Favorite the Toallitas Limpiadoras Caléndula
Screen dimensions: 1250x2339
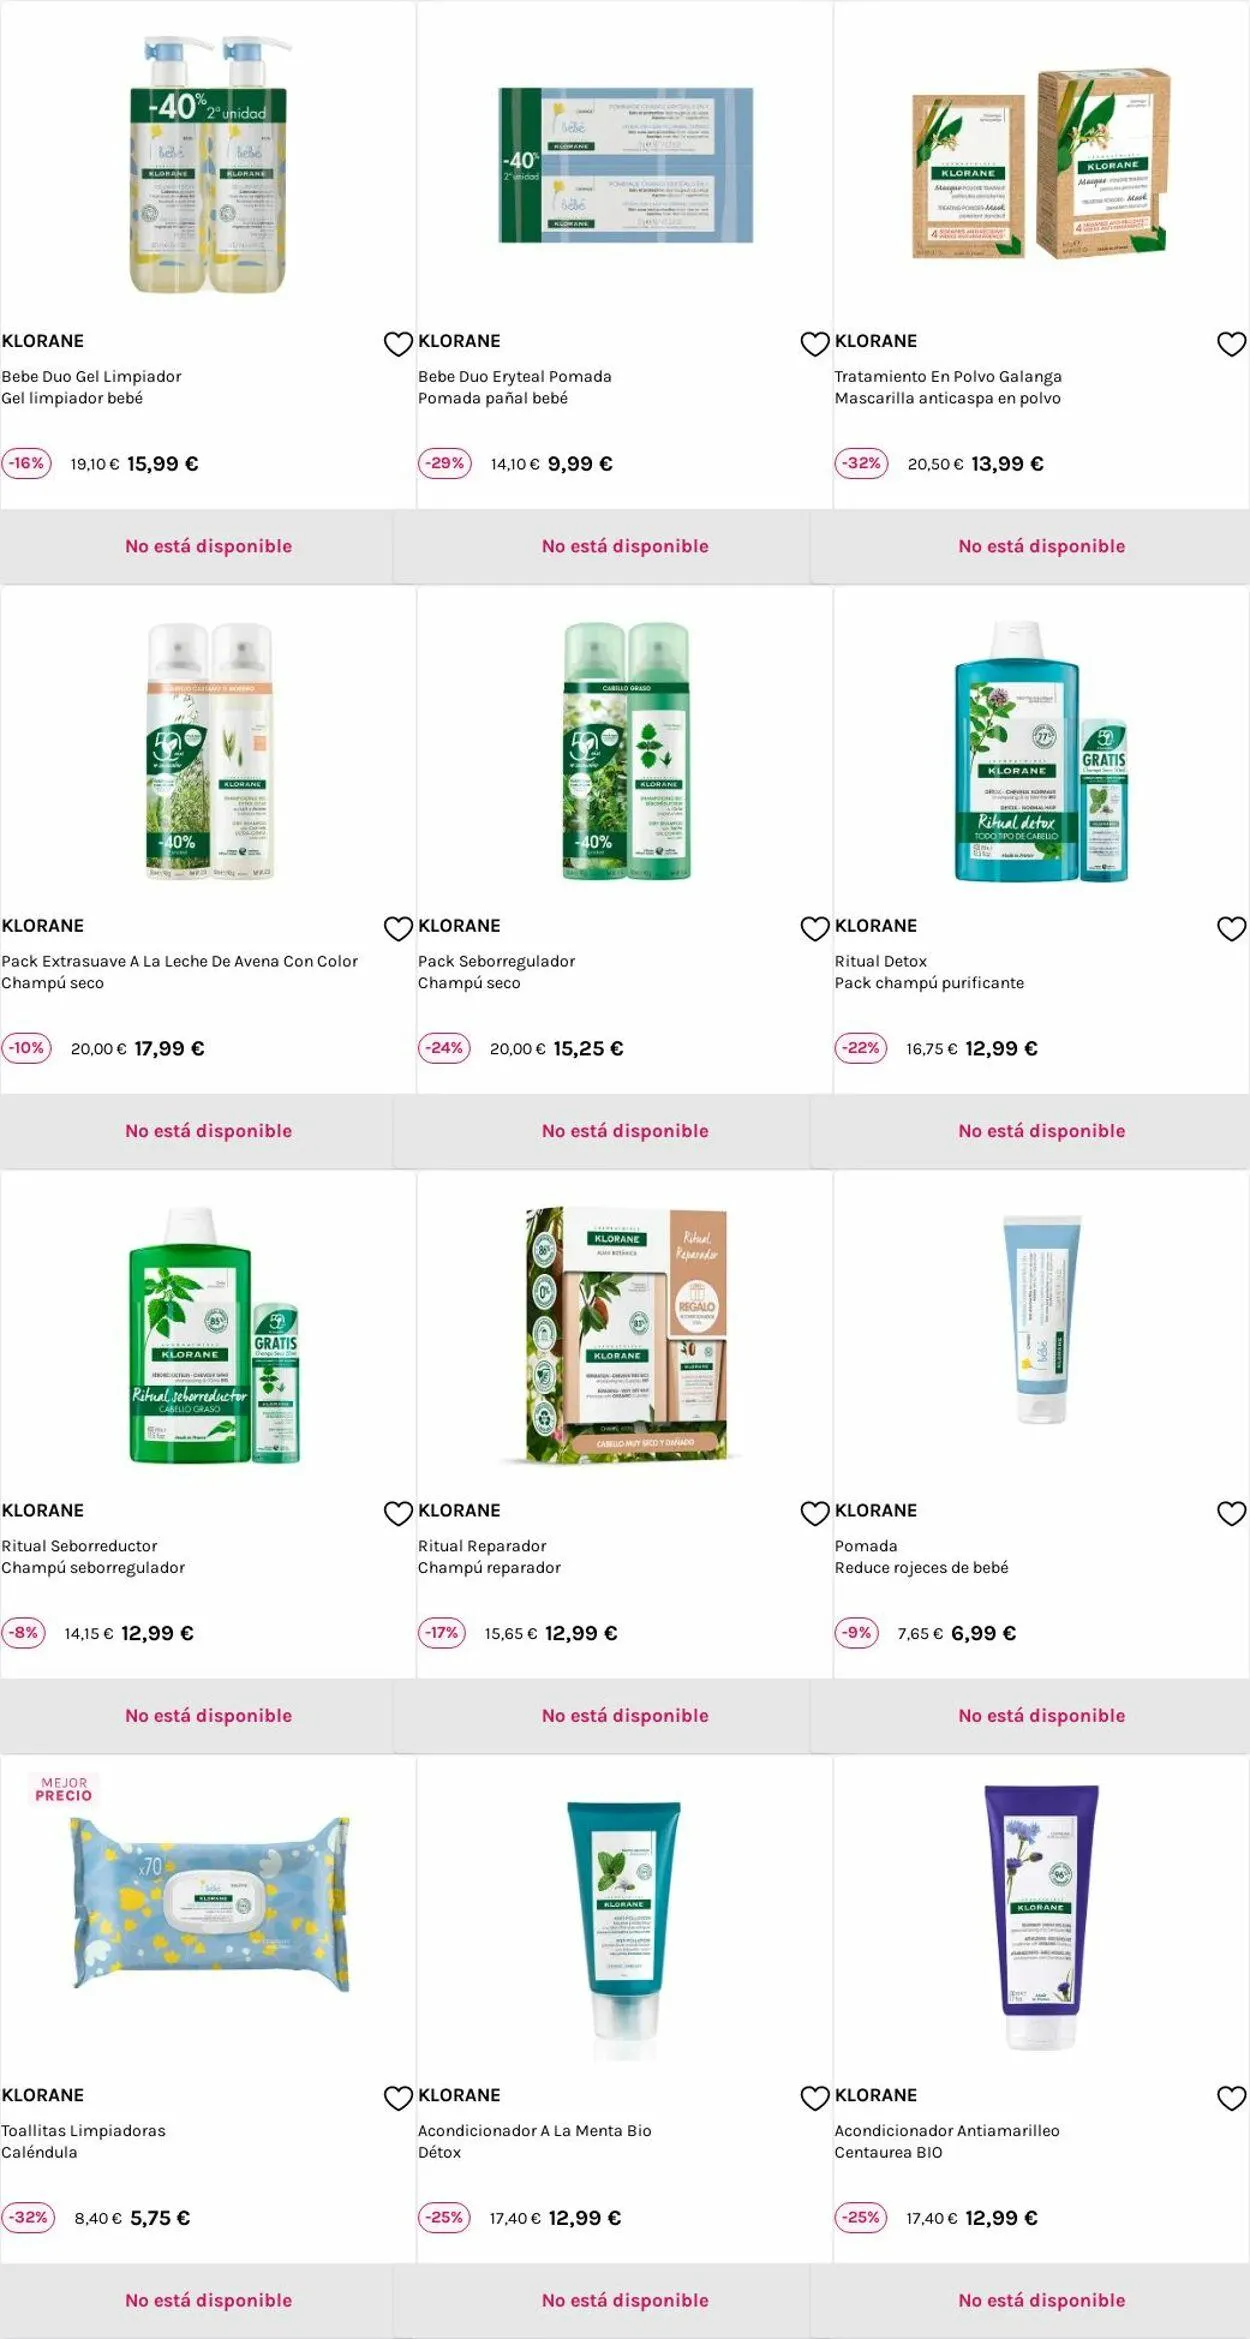tap(398, 2099)
